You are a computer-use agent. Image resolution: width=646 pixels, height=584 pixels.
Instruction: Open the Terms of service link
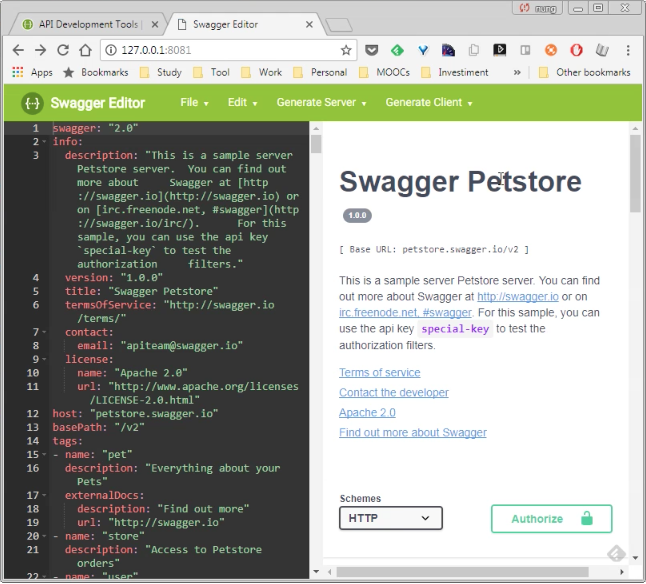click(379, 372)
